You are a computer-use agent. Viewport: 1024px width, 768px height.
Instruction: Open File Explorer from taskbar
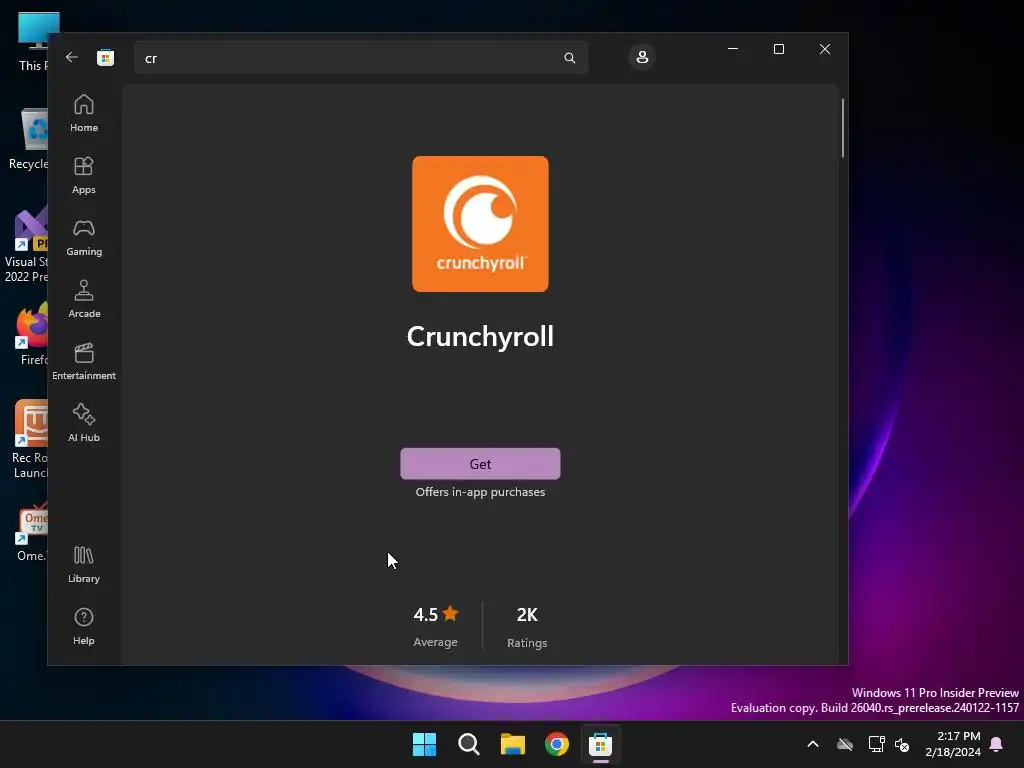coord(513,744)
